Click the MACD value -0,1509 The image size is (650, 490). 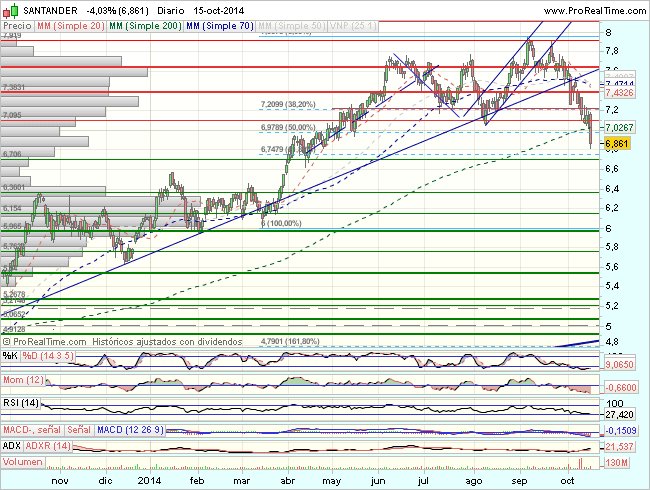(x=621, y=431)
